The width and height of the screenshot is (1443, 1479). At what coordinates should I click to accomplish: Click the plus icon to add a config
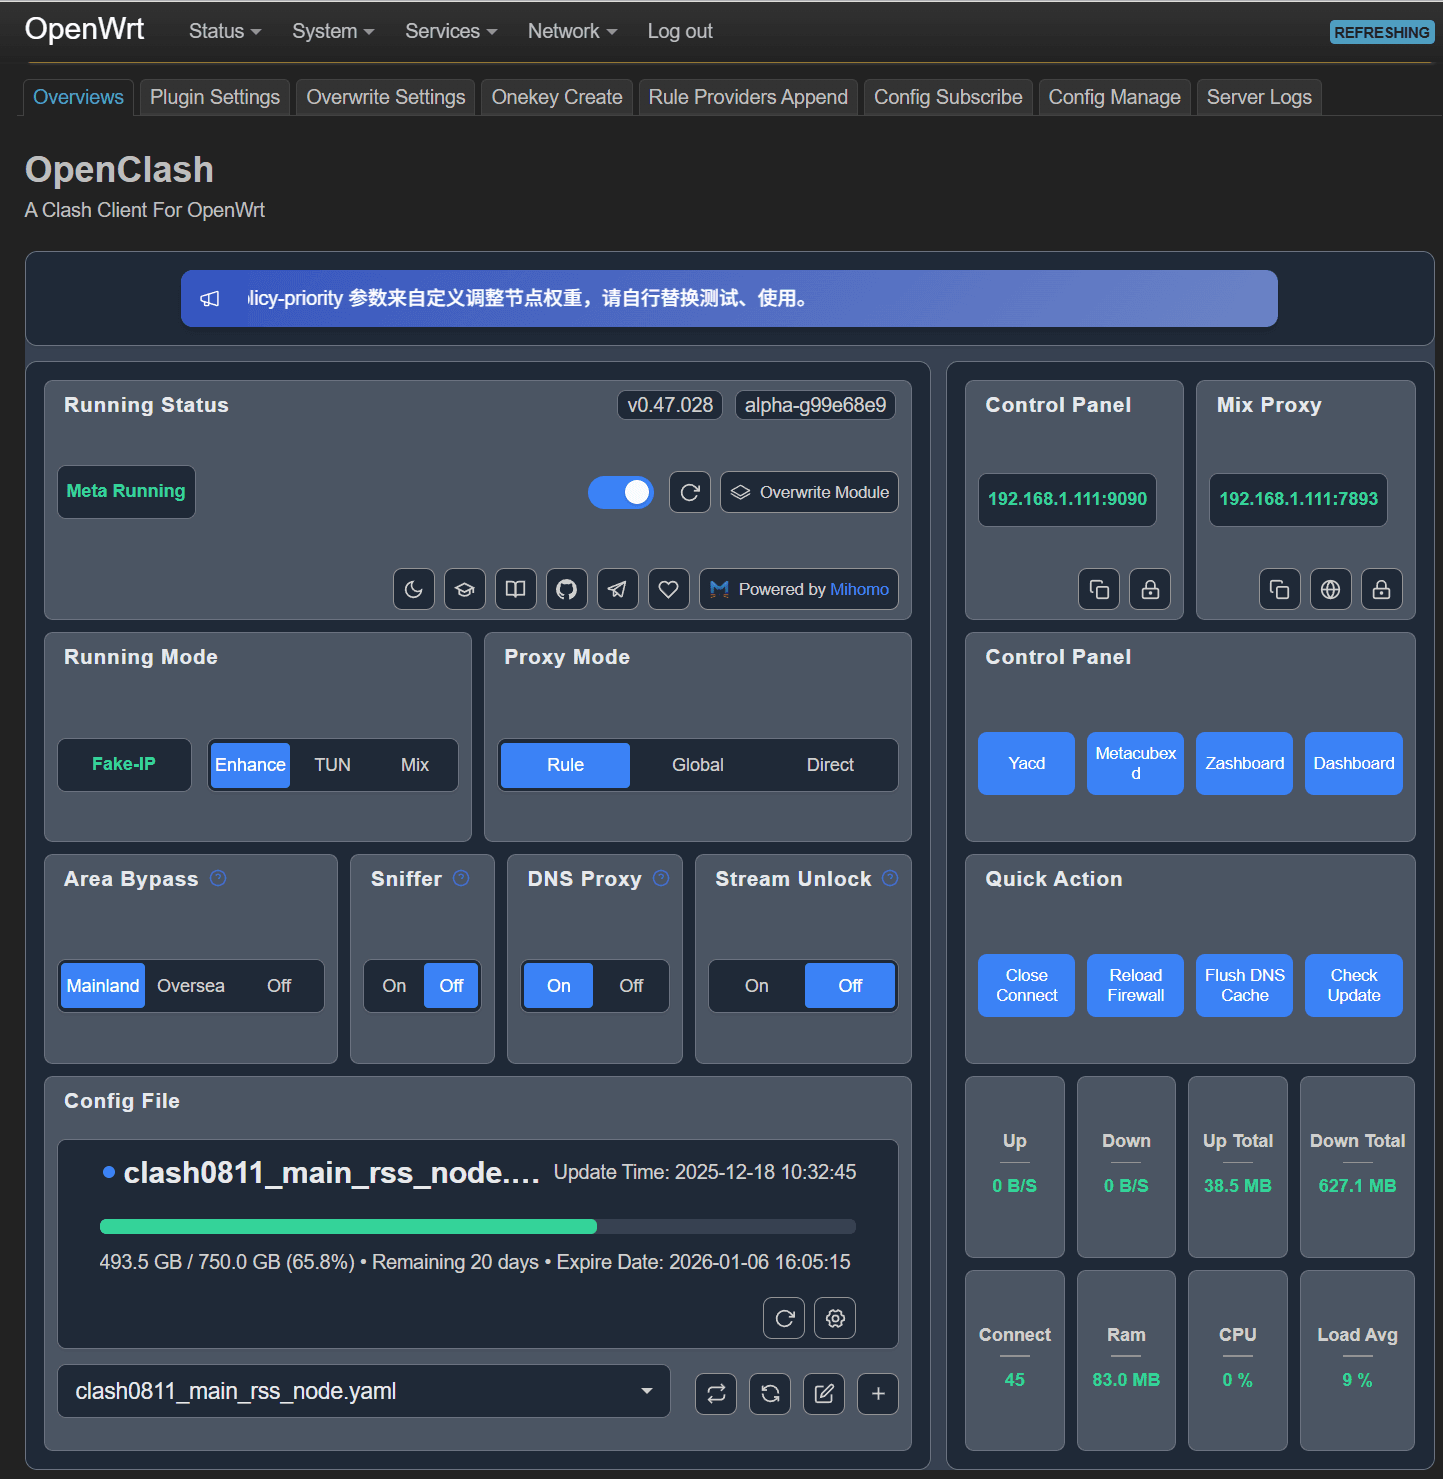877,1393
